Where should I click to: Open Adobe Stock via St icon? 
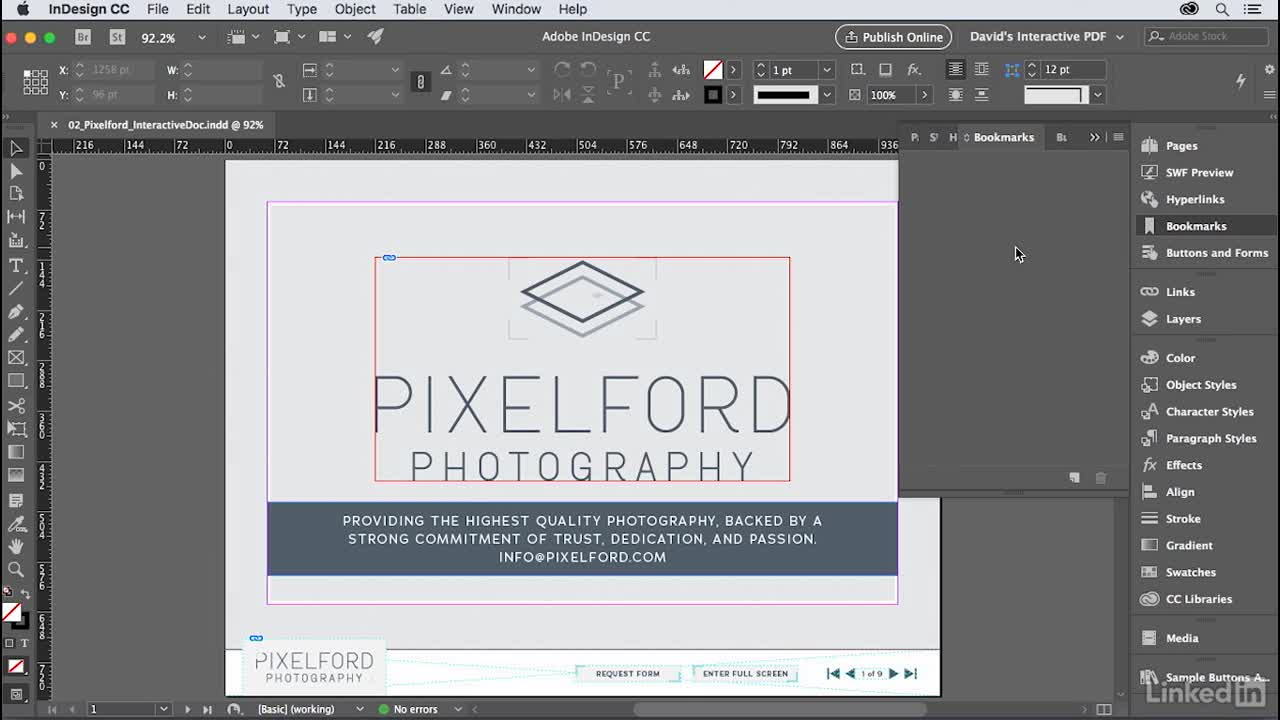117,37
